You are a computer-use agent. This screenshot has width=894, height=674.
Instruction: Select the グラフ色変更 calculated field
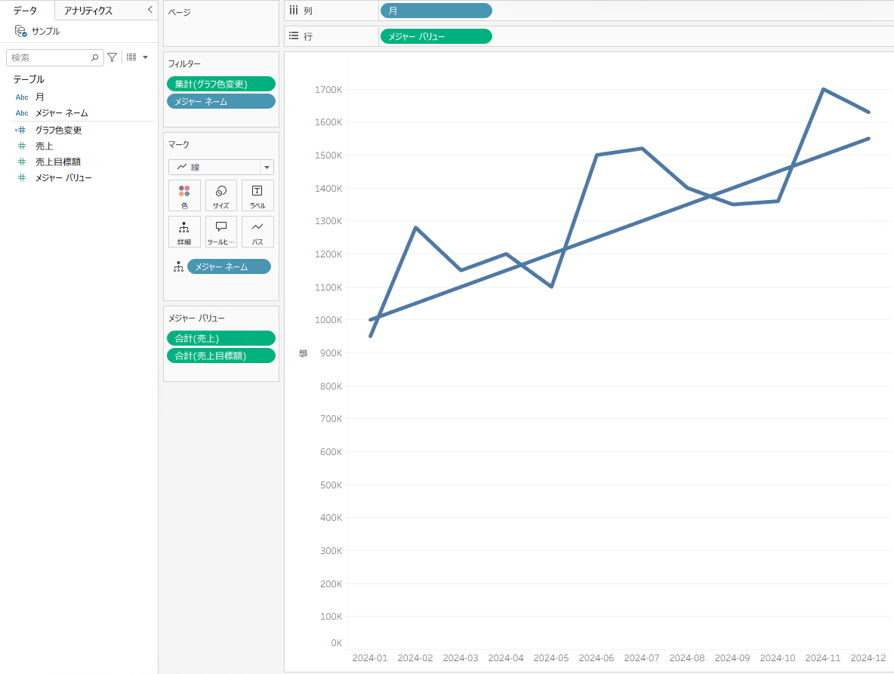pyautogui.click(x=58, y=130)
